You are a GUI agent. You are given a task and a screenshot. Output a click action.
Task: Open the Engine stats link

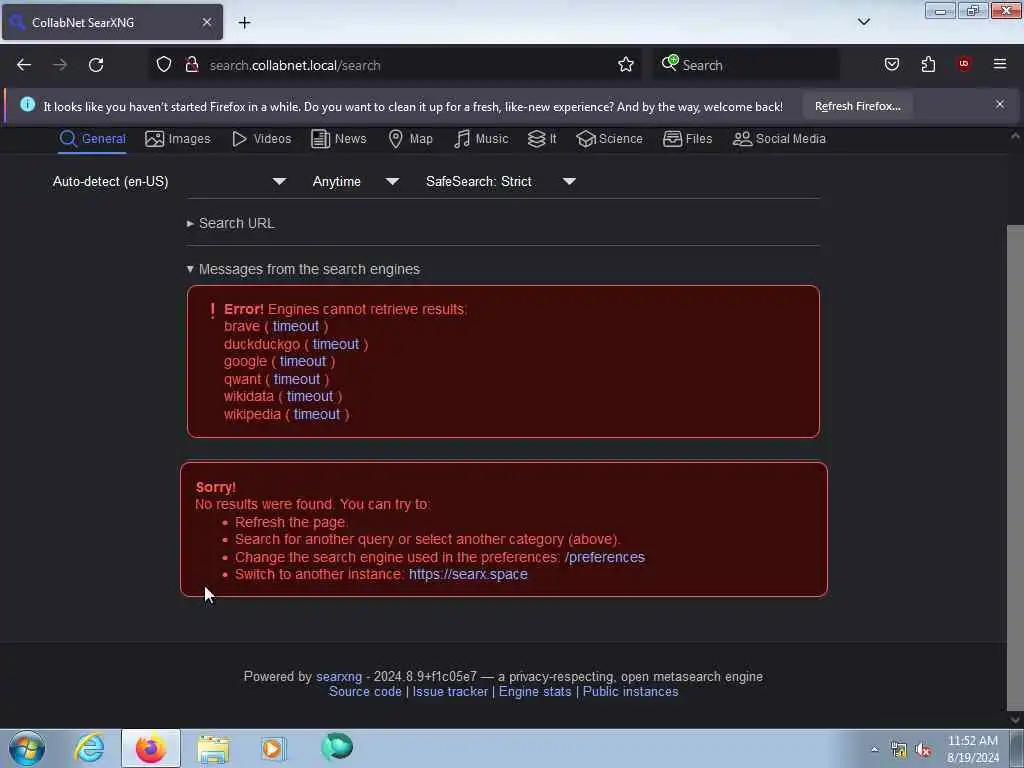pyautogui.click(x=535, y=692)
